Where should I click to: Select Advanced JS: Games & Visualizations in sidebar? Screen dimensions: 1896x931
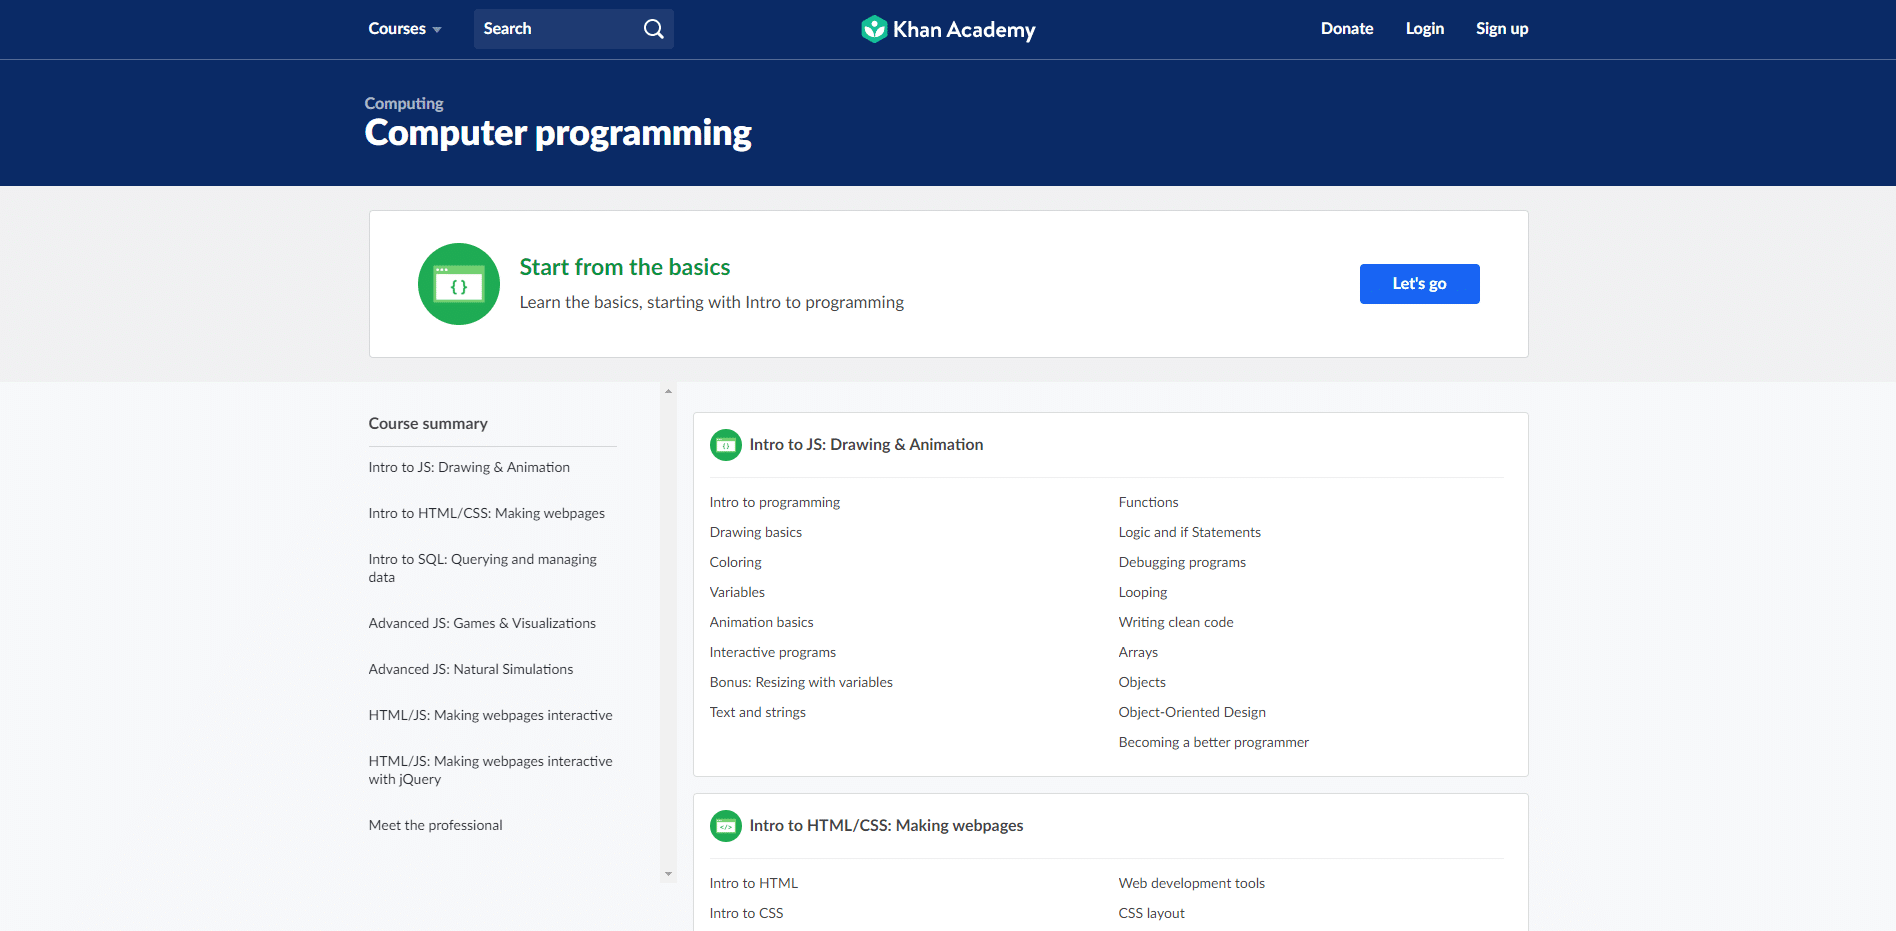pos(482,623)
